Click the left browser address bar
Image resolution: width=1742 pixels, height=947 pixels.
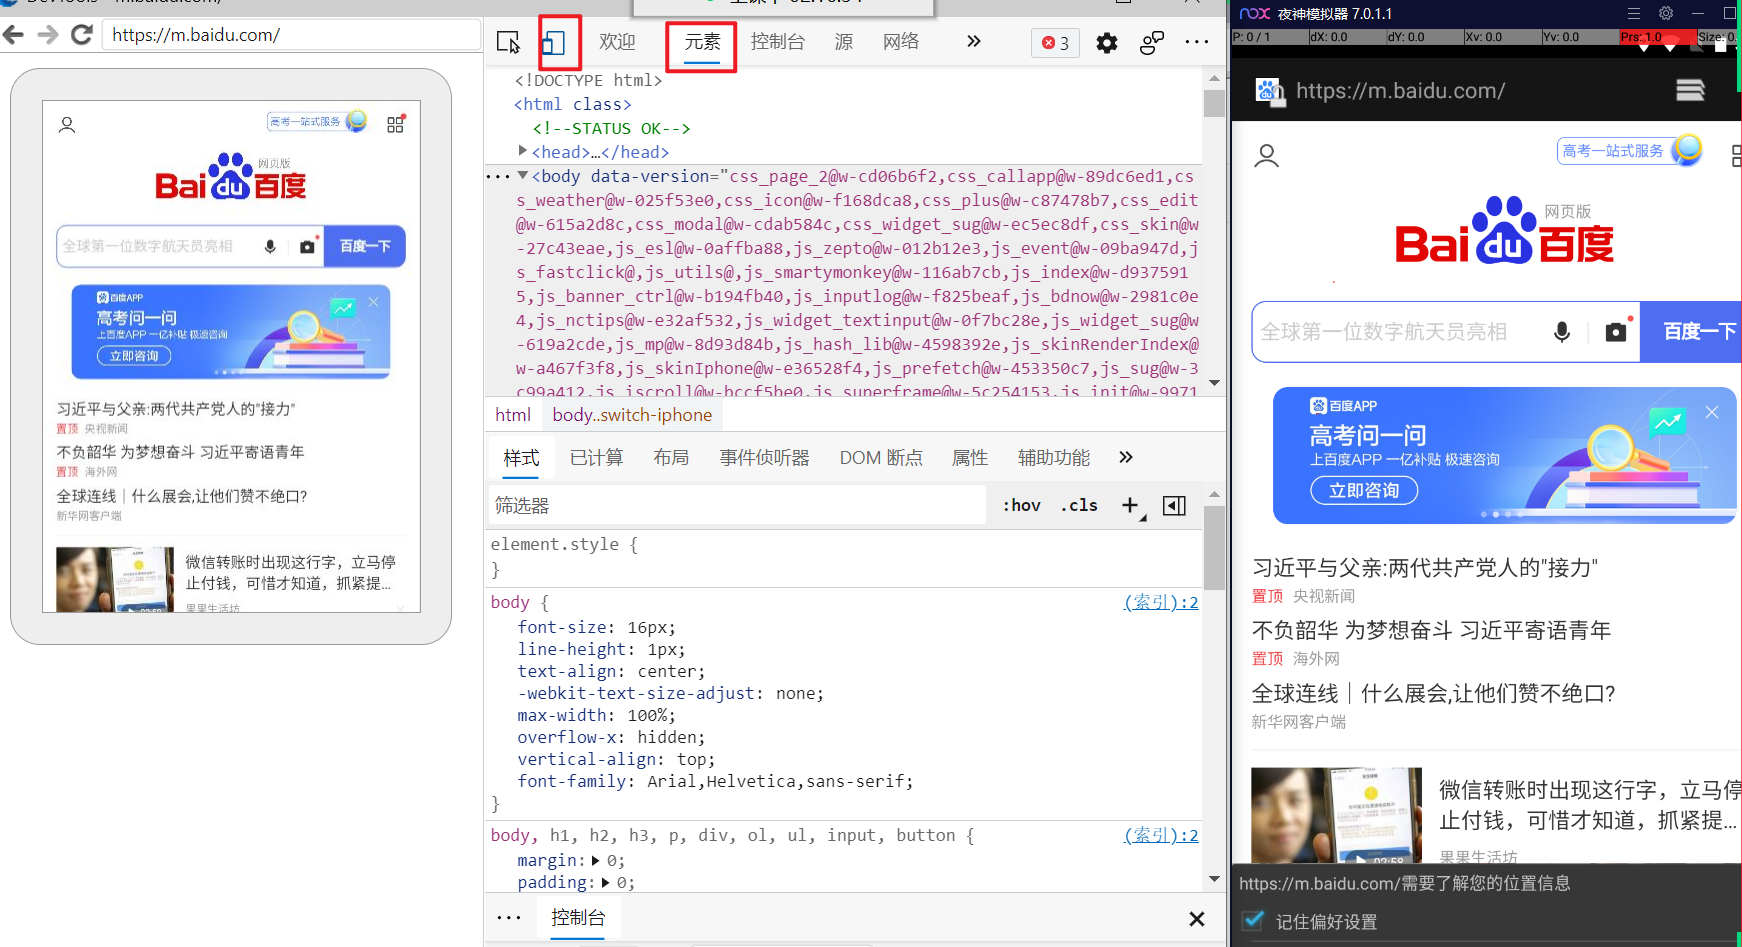click(291, 35)
